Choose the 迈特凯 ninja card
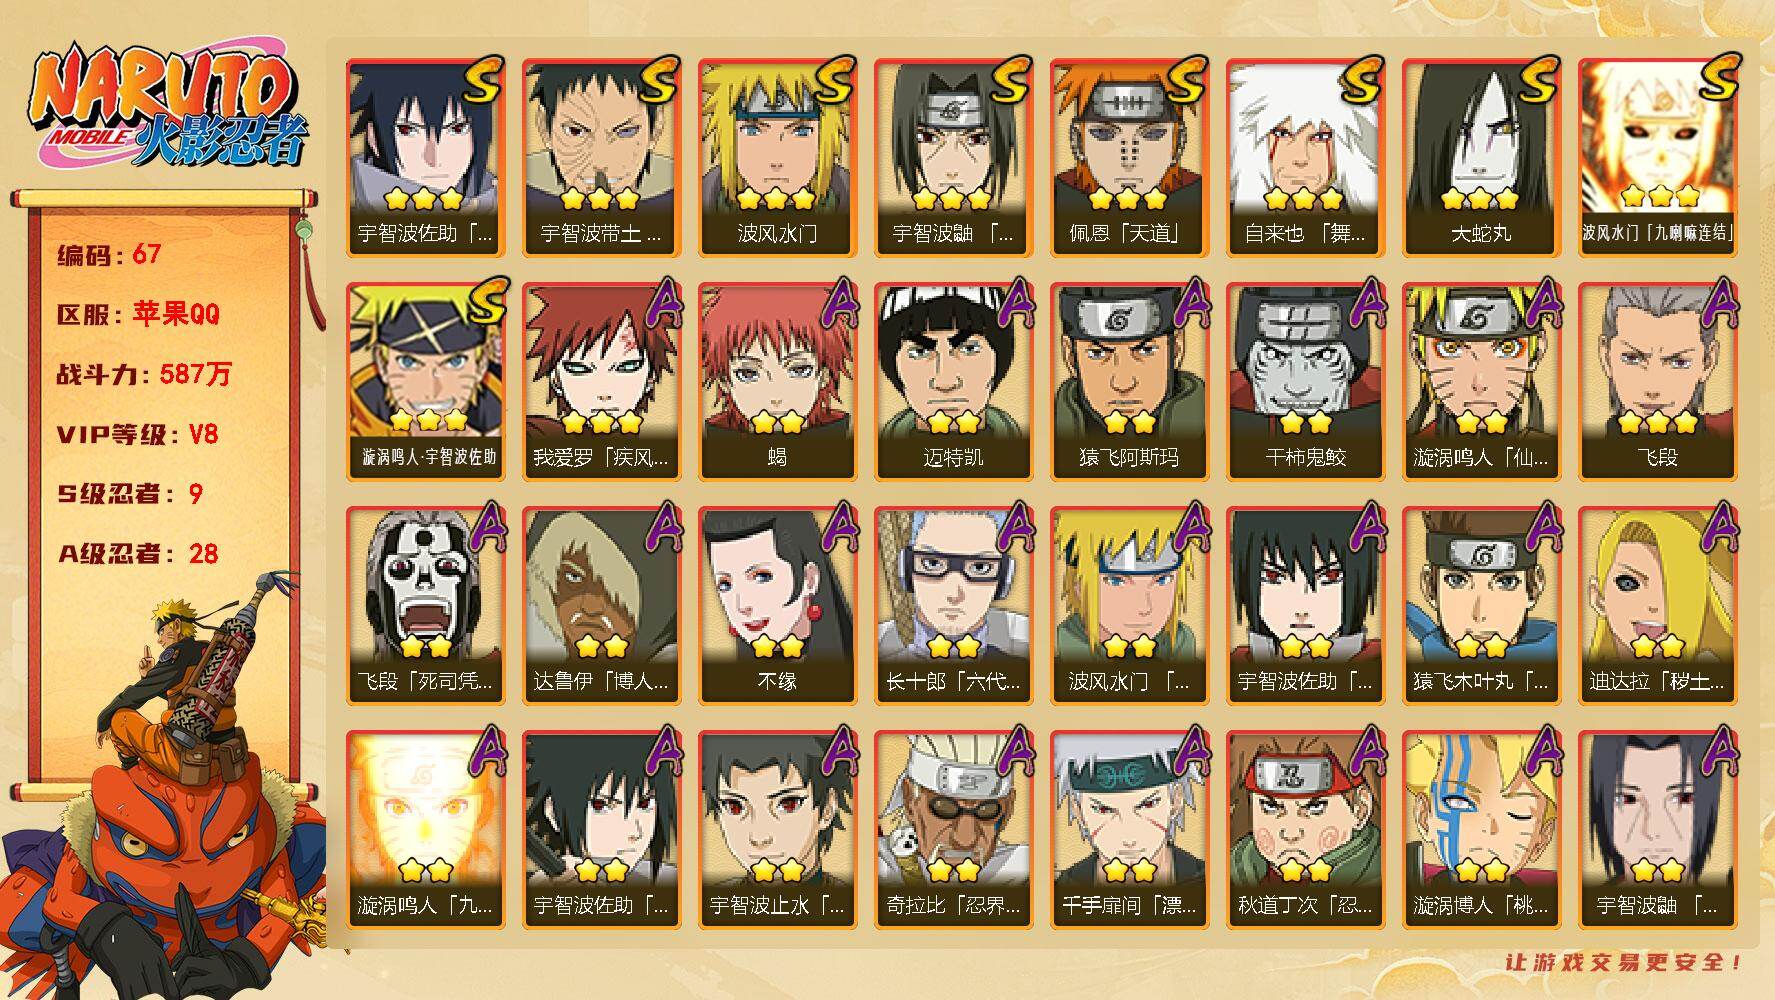Viewport: 1775px width, 1000px height. [x=953, y=382]
